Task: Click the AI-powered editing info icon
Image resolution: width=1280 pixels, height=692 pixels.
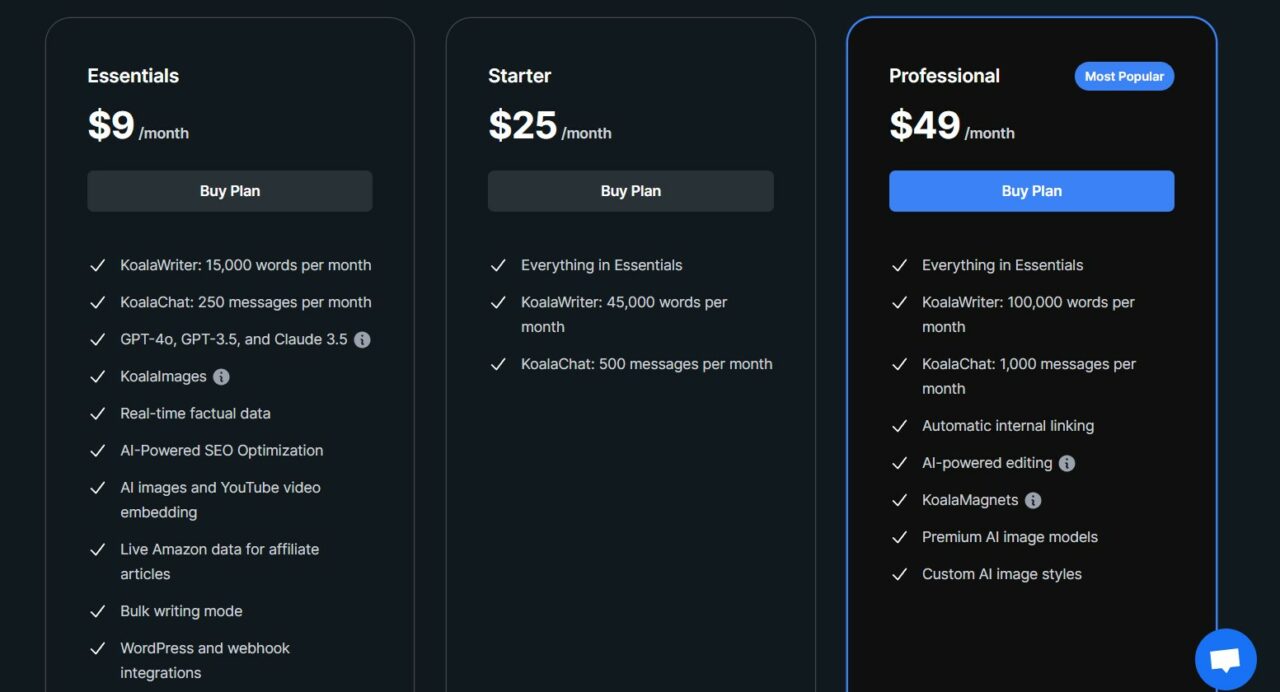Action: [1066, 463]
